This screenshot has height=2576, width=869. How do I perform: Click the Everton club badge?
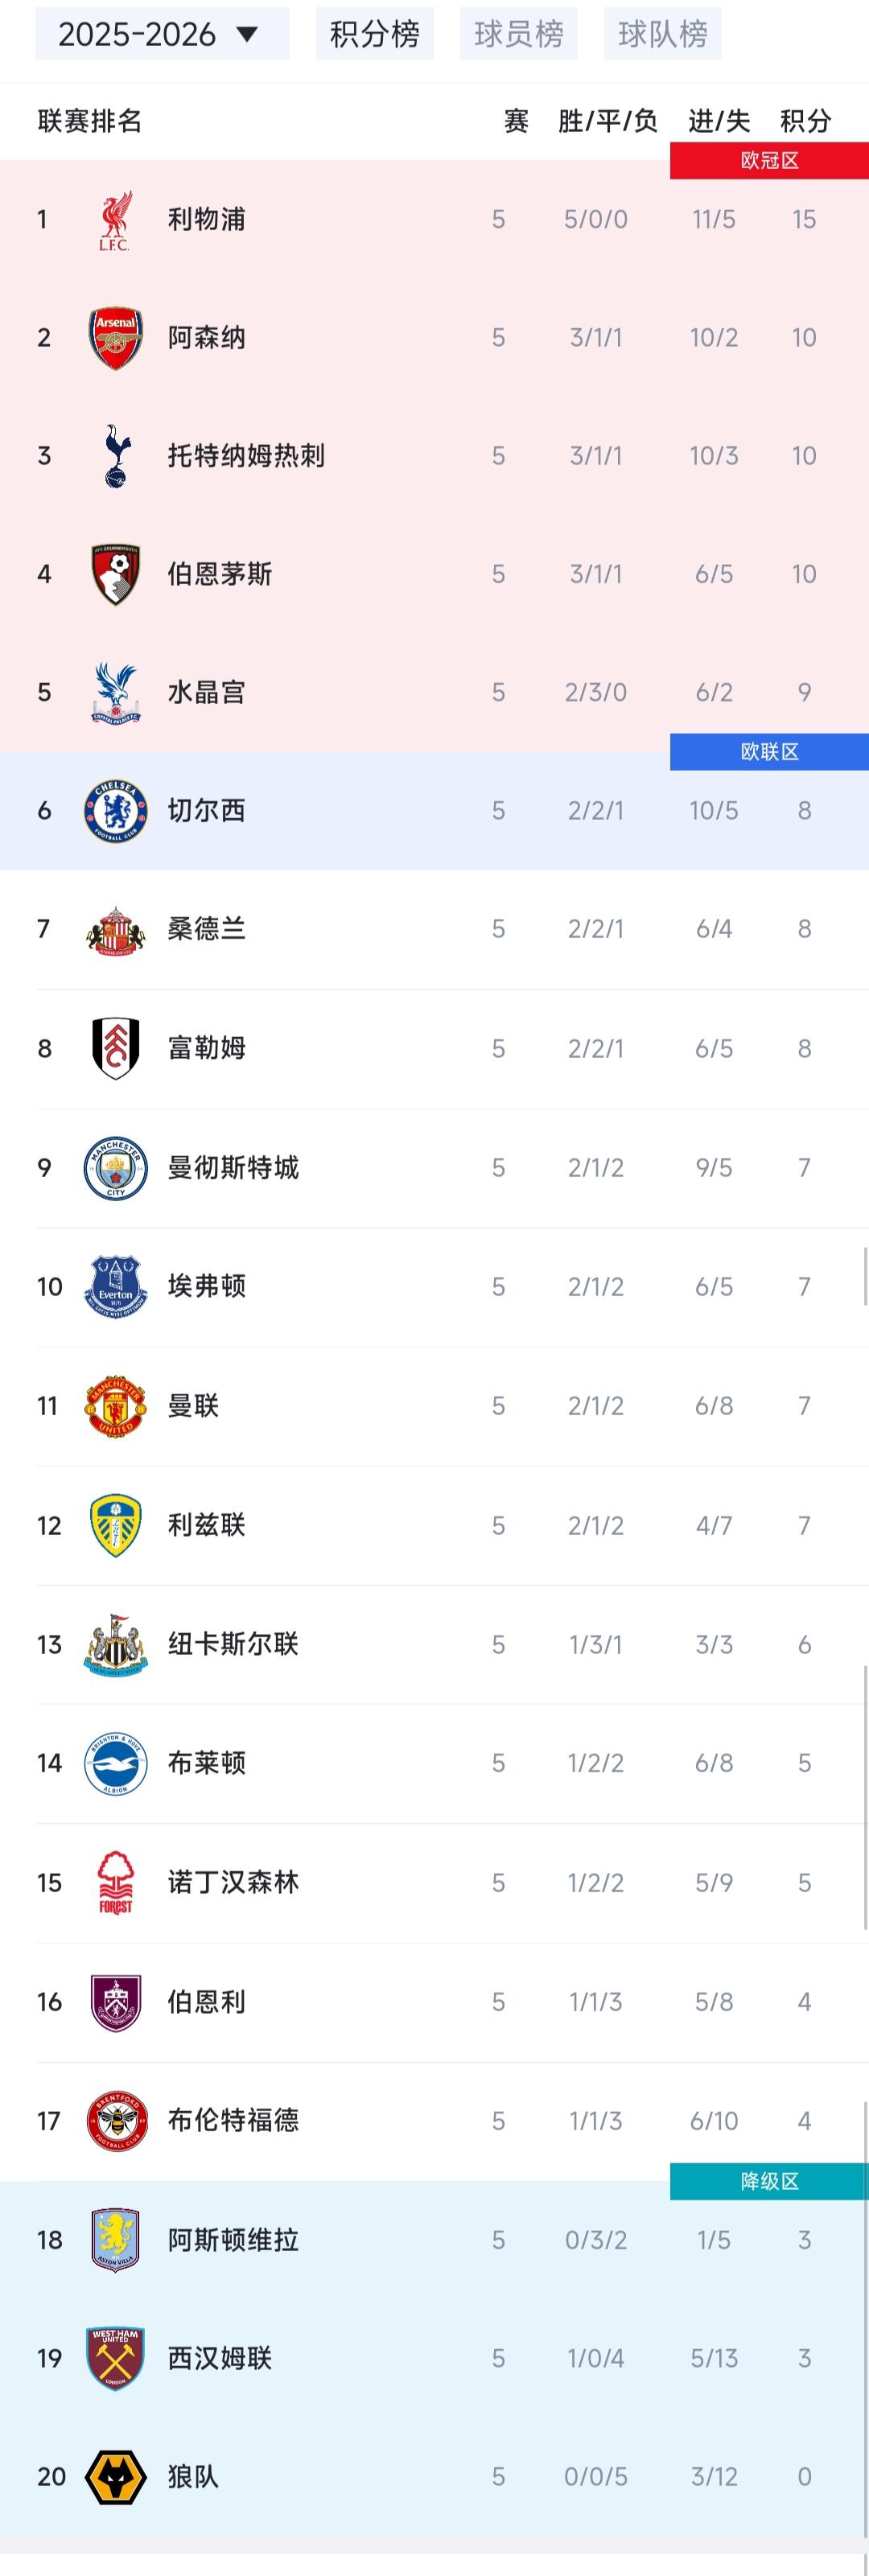pyautogui.click(x=115, y=1287)
